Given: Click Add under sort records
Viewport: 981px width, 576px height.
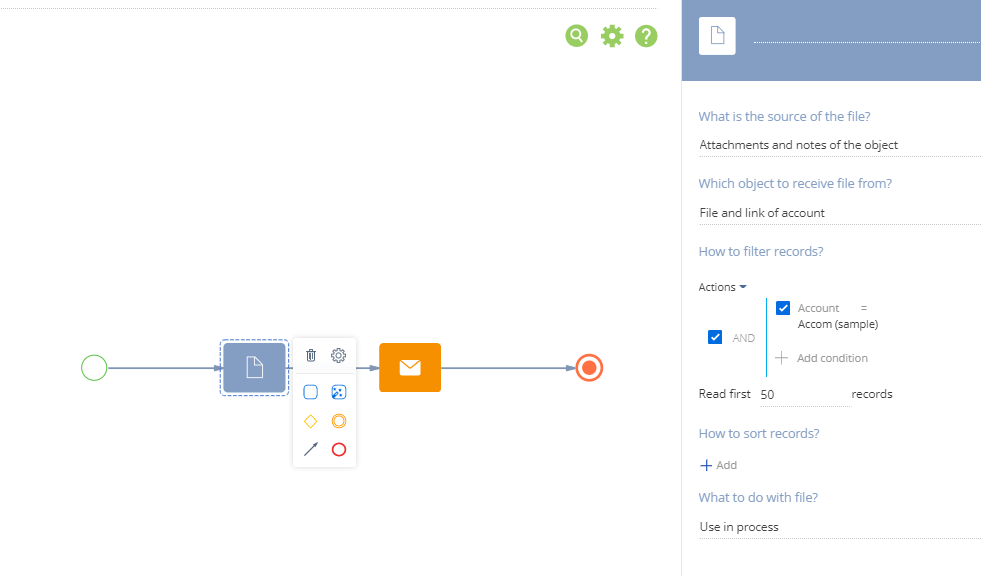Looking at the screenshot, I should pyautogui.click(x=718, y=465).
